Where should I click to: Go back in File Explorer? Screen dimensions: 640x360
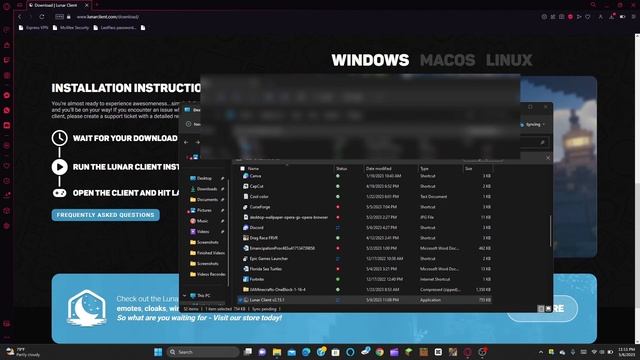pyautogui.click(x=186, y=142)
